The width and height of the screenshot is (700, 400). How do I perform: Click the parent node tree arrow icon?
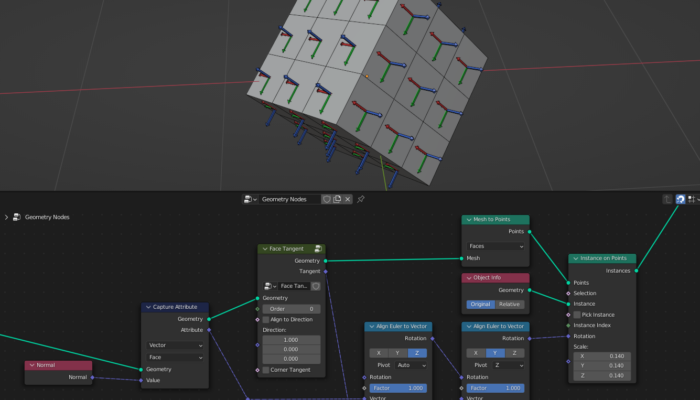click(x=668, y=200)
